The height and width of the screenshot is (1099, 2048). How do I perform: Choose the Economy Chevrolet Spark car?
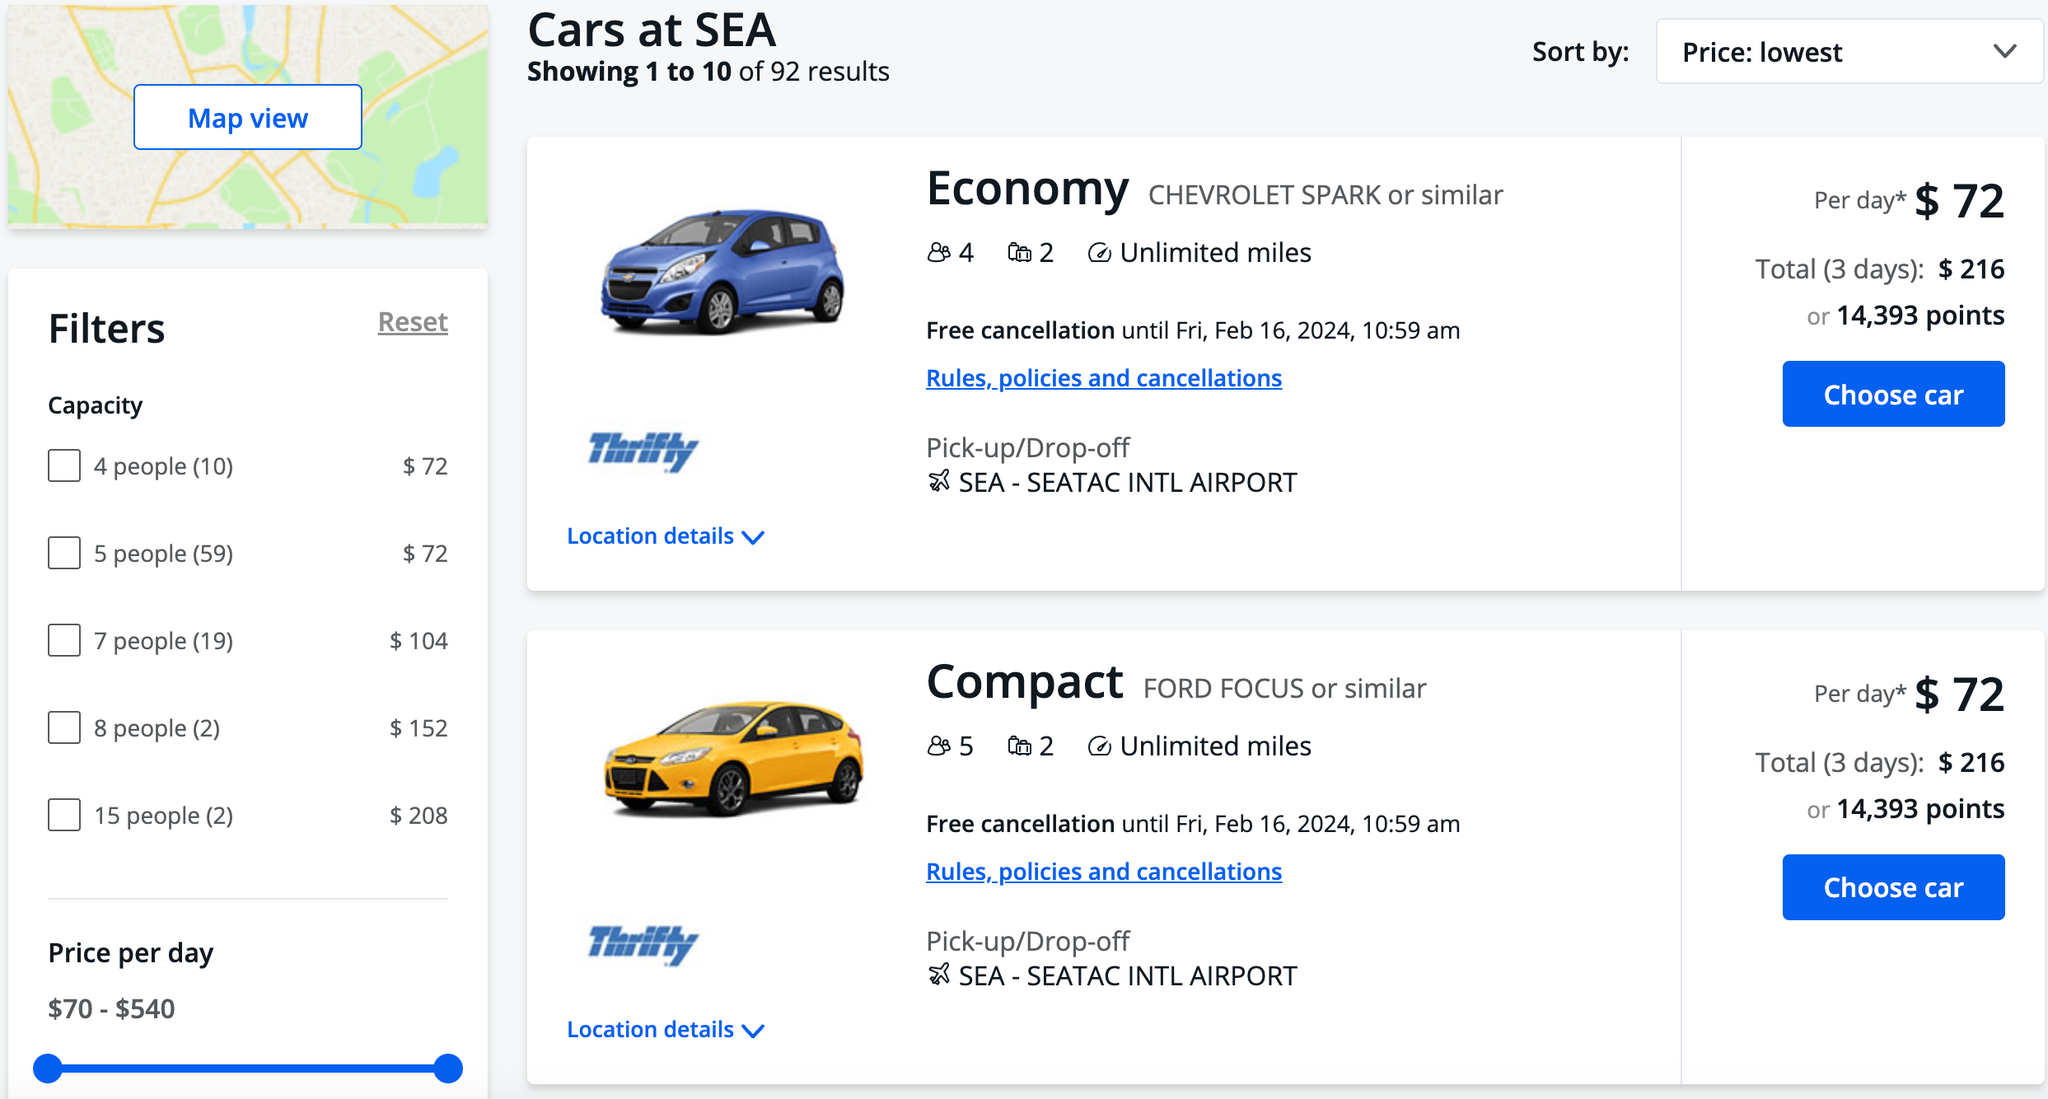(1893, 394)
